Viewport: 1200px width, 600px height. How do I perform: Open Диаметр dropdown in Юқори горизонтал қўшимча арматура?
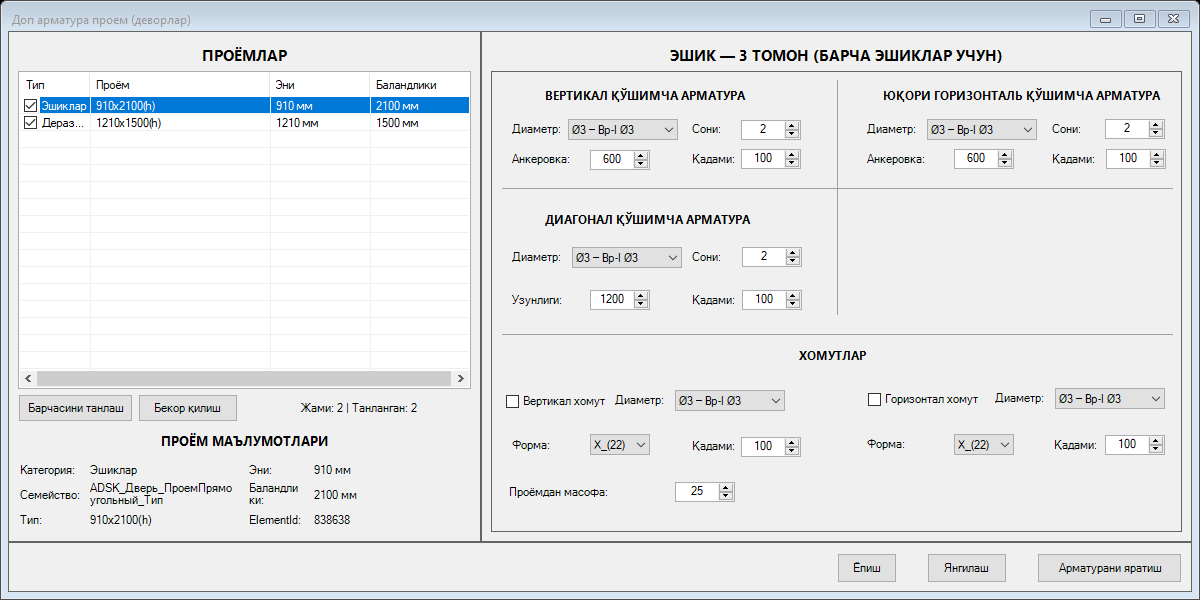pos(980,129)
